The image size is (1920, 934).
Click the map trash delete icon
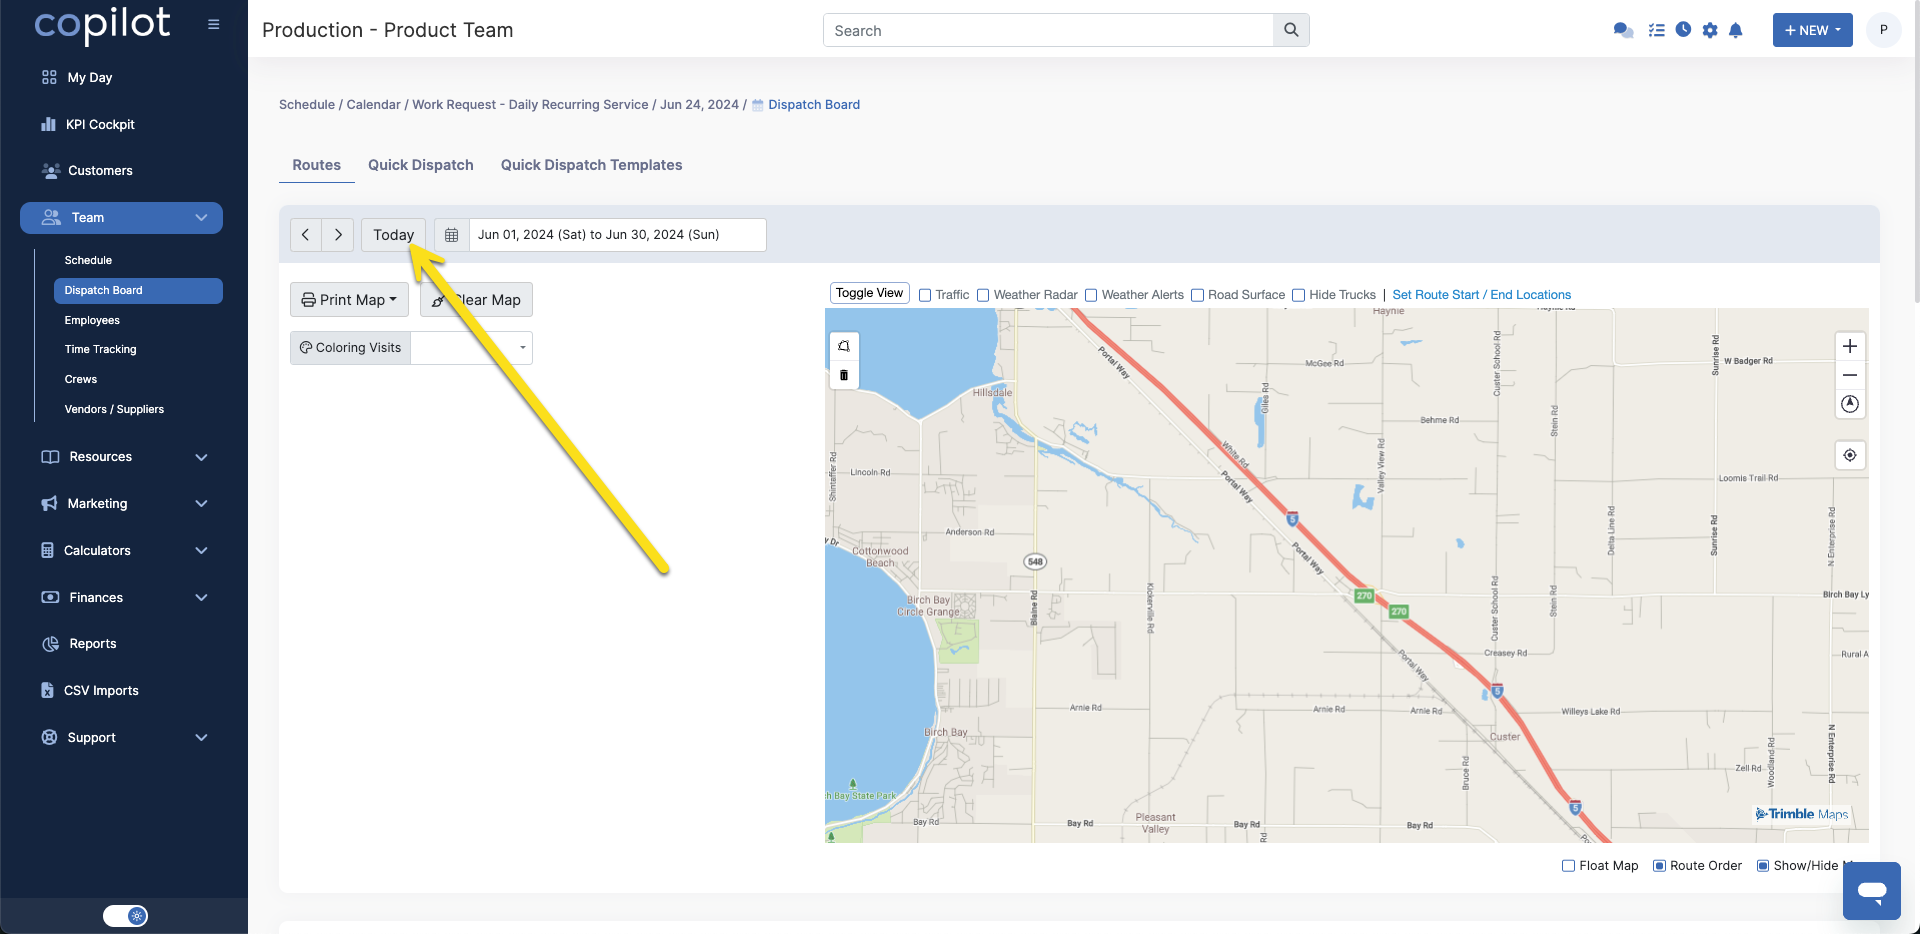point(844,375)
